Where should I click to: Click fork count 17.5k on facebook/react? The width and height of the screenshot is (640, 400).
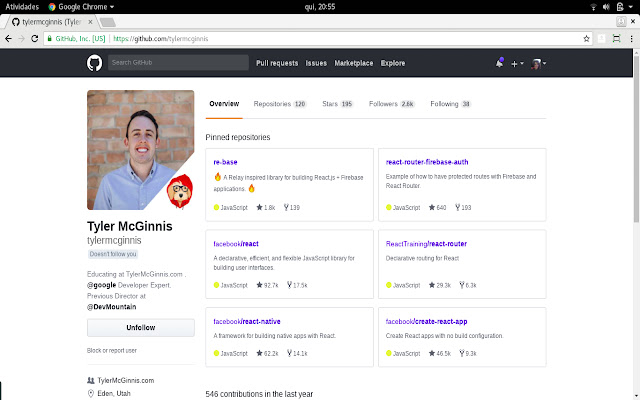click(297, 285)
